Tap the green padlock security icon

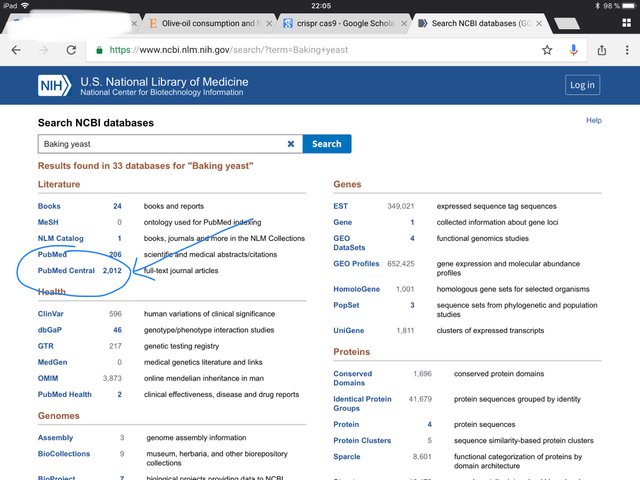(x=99, y=50)
